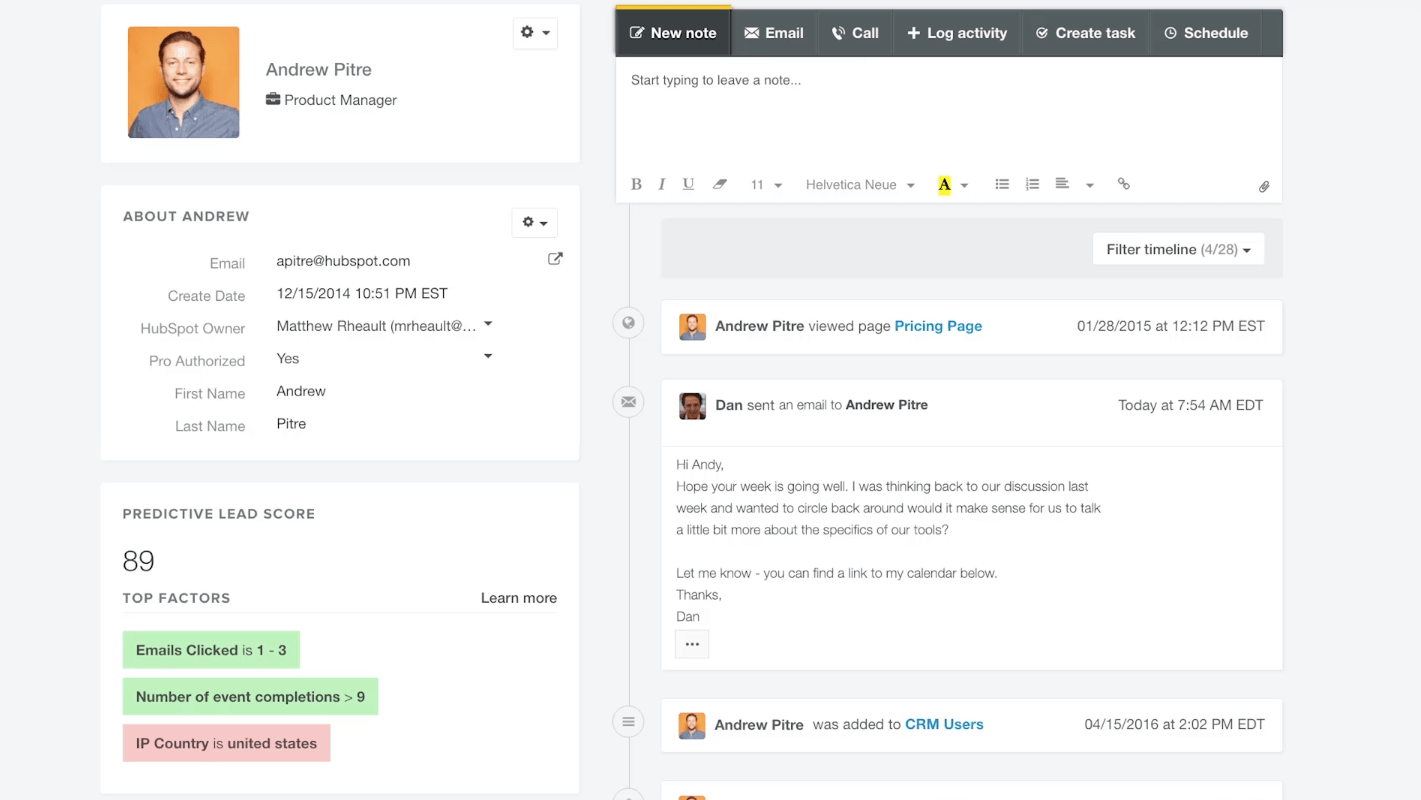Switch to the Log activity tab

(x=957, y=32)
